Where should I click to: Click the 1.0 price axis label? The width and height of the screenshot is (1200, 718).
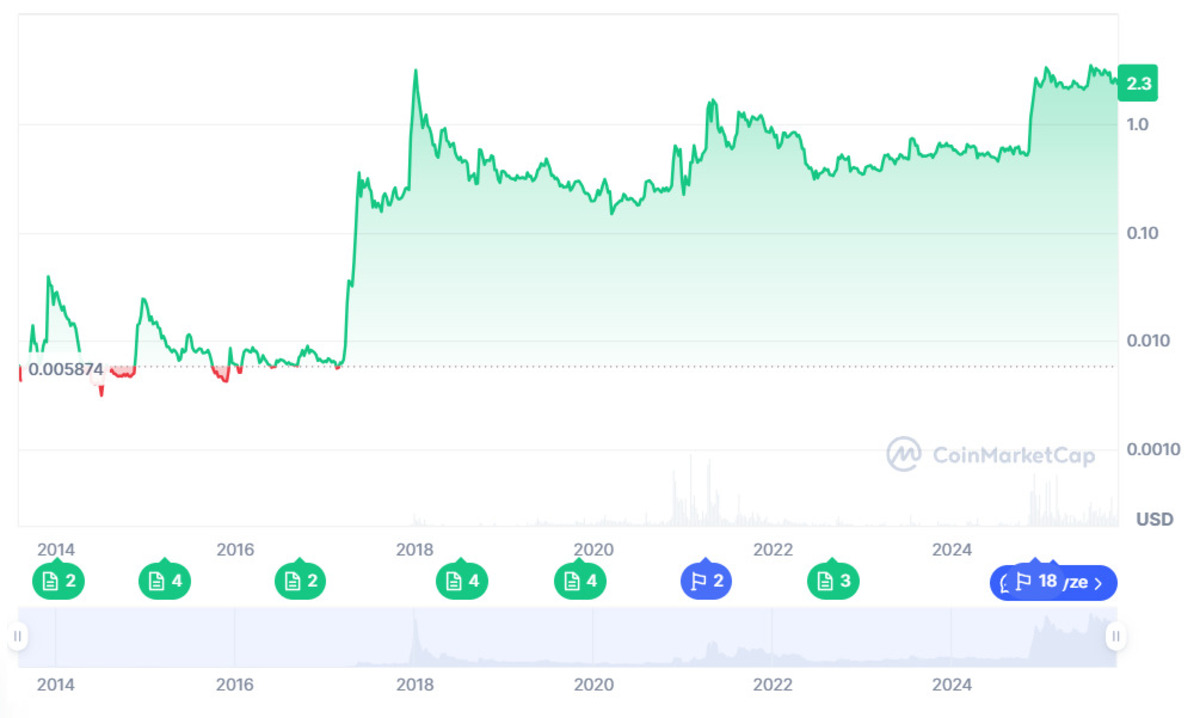[x=1136, y=125]
